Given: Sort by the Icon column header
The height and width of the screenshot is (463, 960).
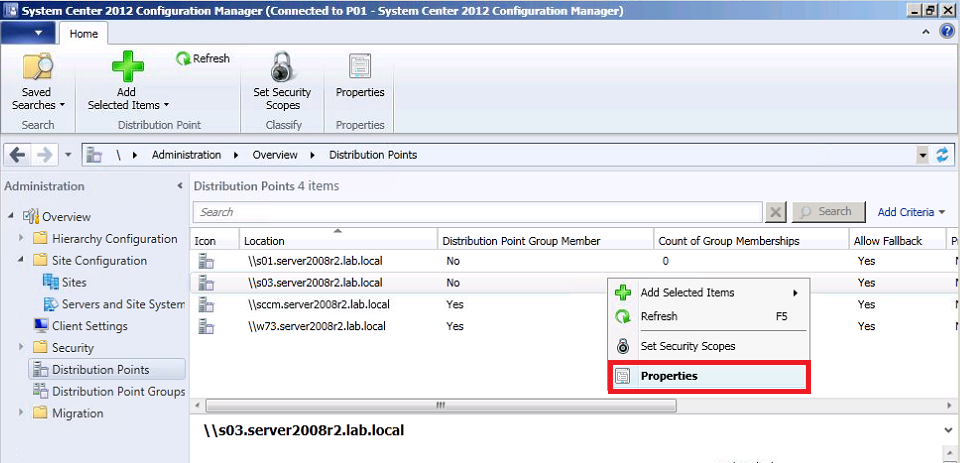Looking at the screenshot, I should (215, 240).
